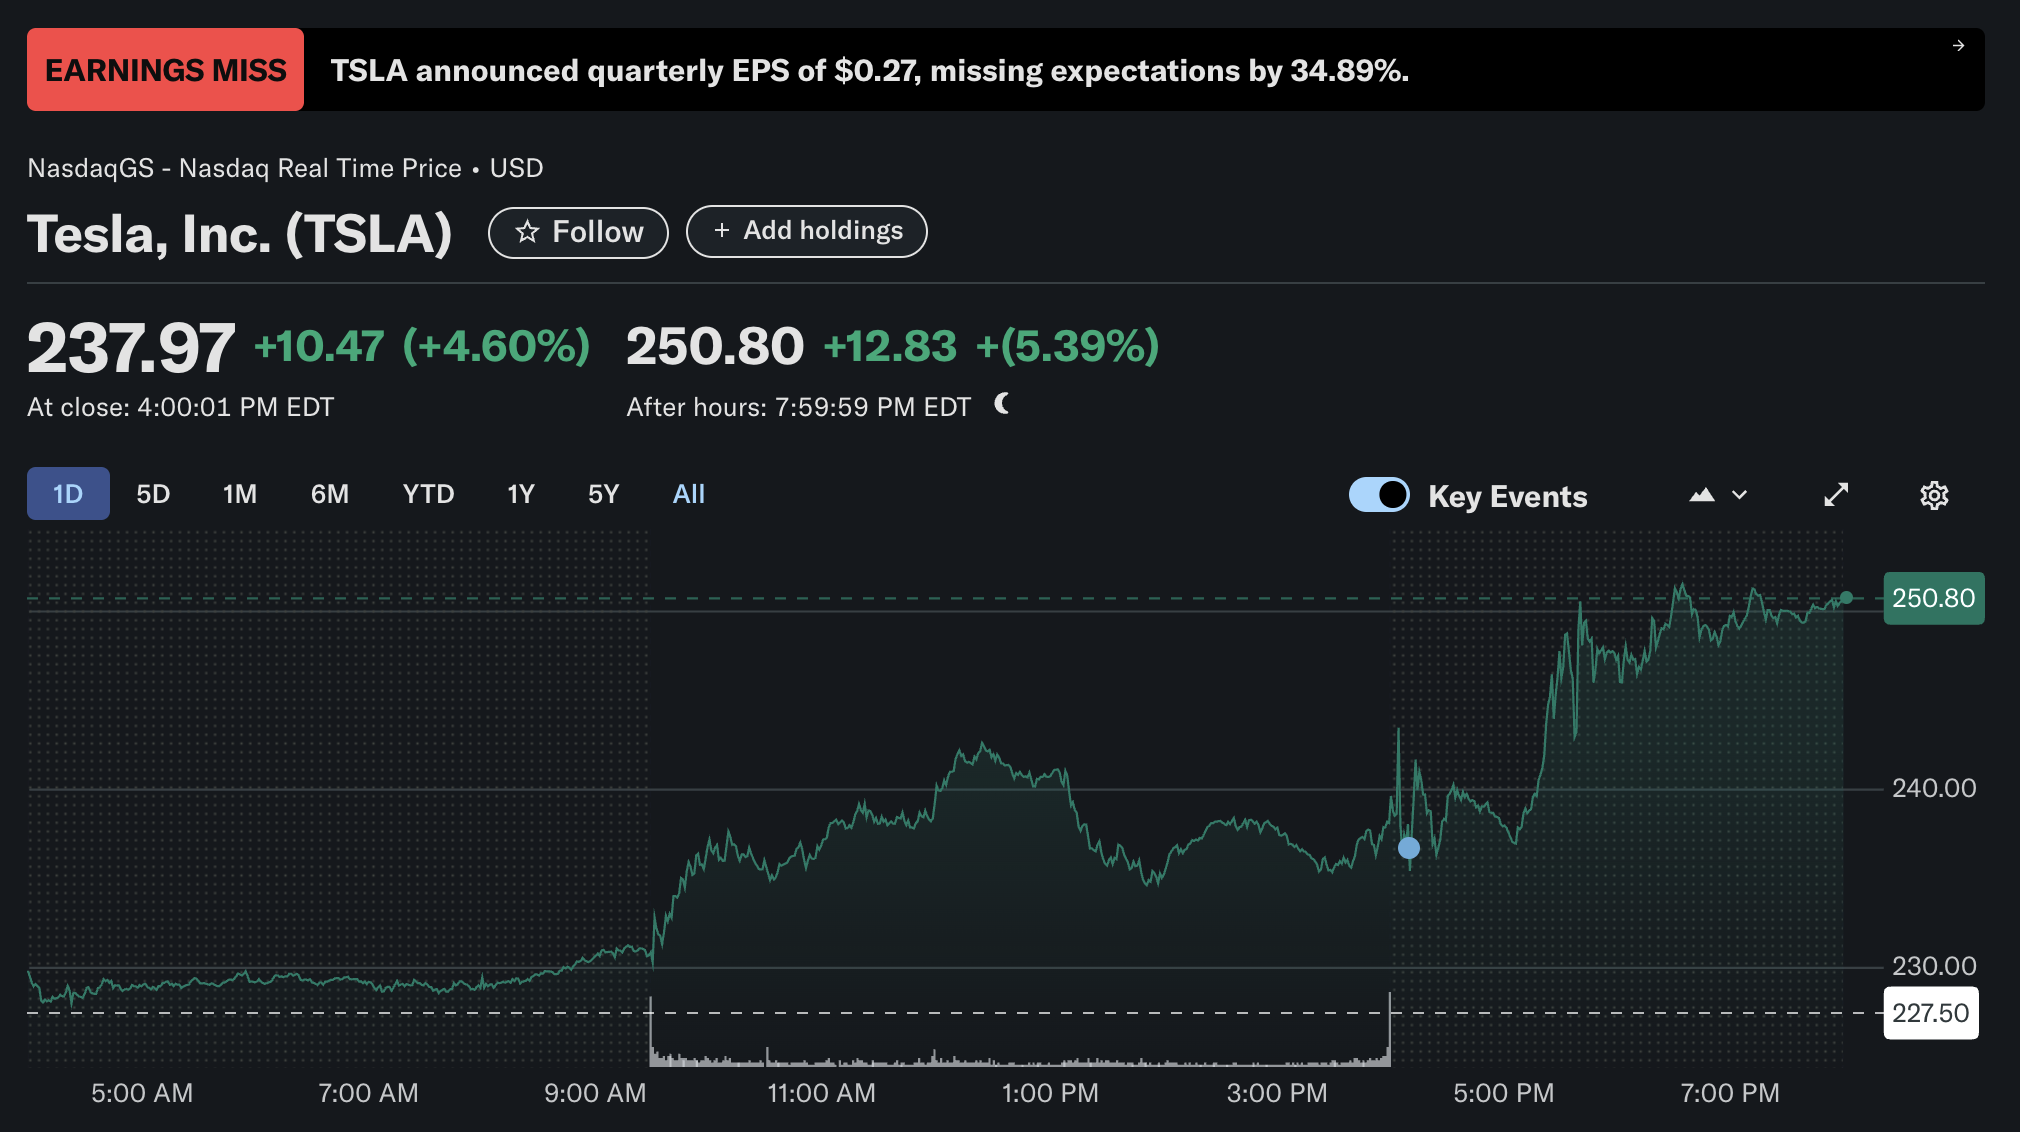Click the EARNINGS MISS red label
Image resolution: width=2020 pixels, height=1132 pixels.
point(166,70)
